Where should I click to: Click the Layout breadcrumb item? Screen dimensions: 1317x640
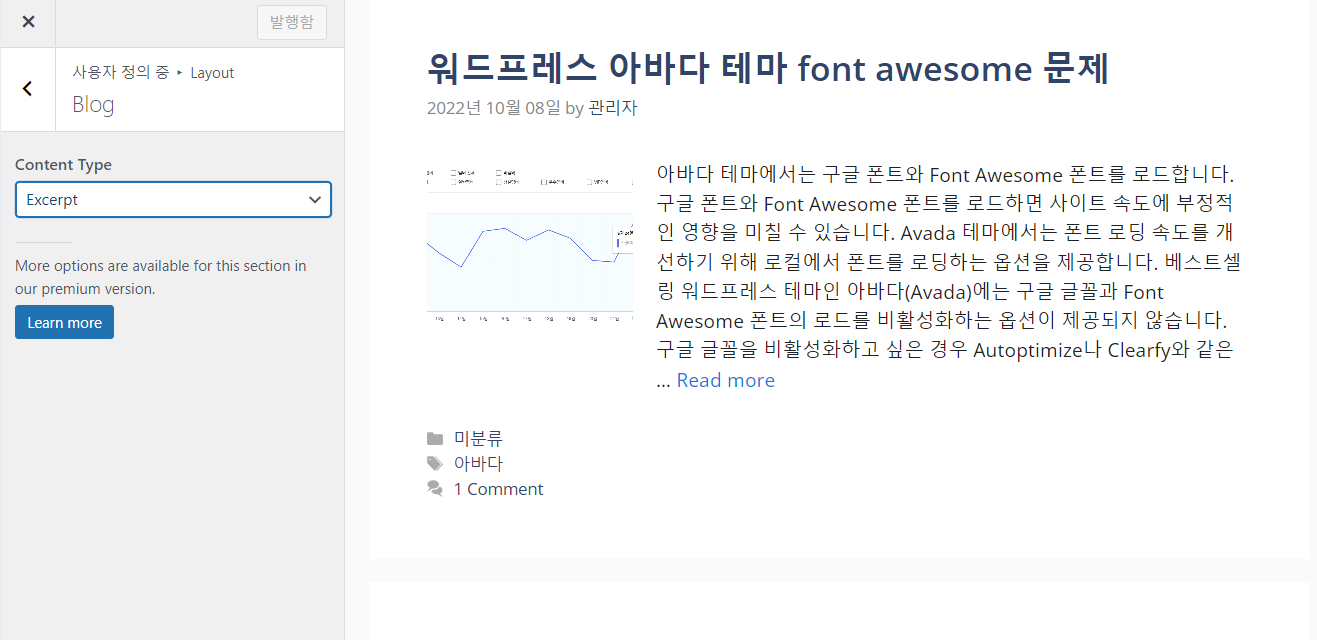212,72
